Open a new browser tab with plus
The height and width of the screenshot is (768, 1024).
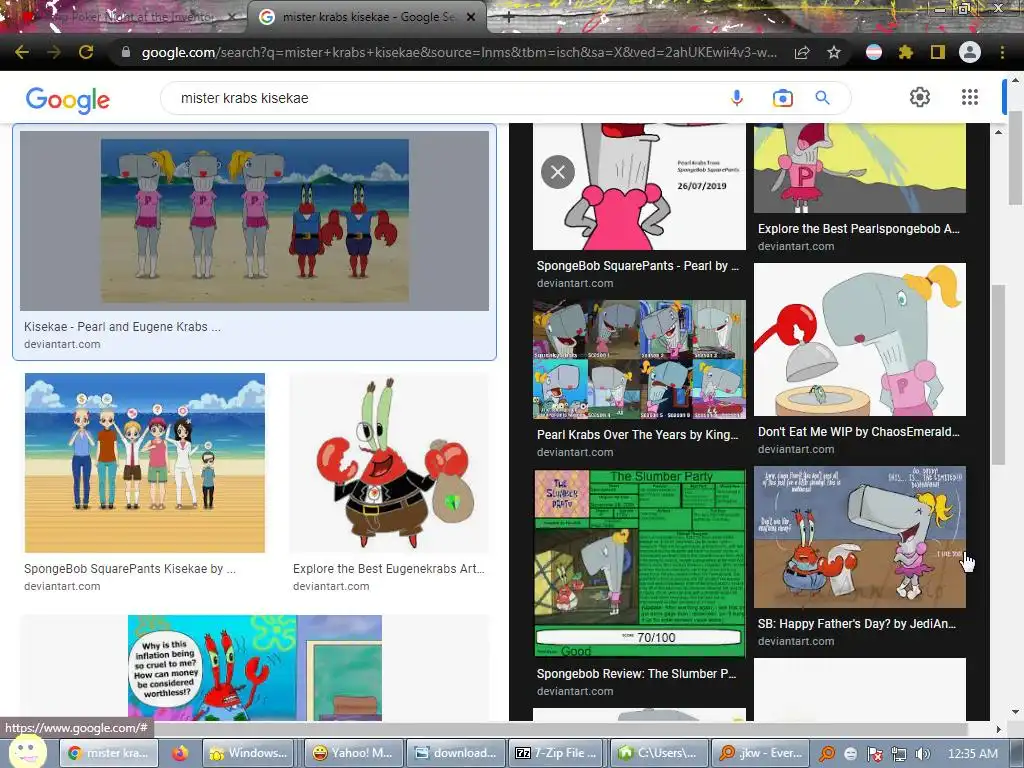[x=508, y=17]
